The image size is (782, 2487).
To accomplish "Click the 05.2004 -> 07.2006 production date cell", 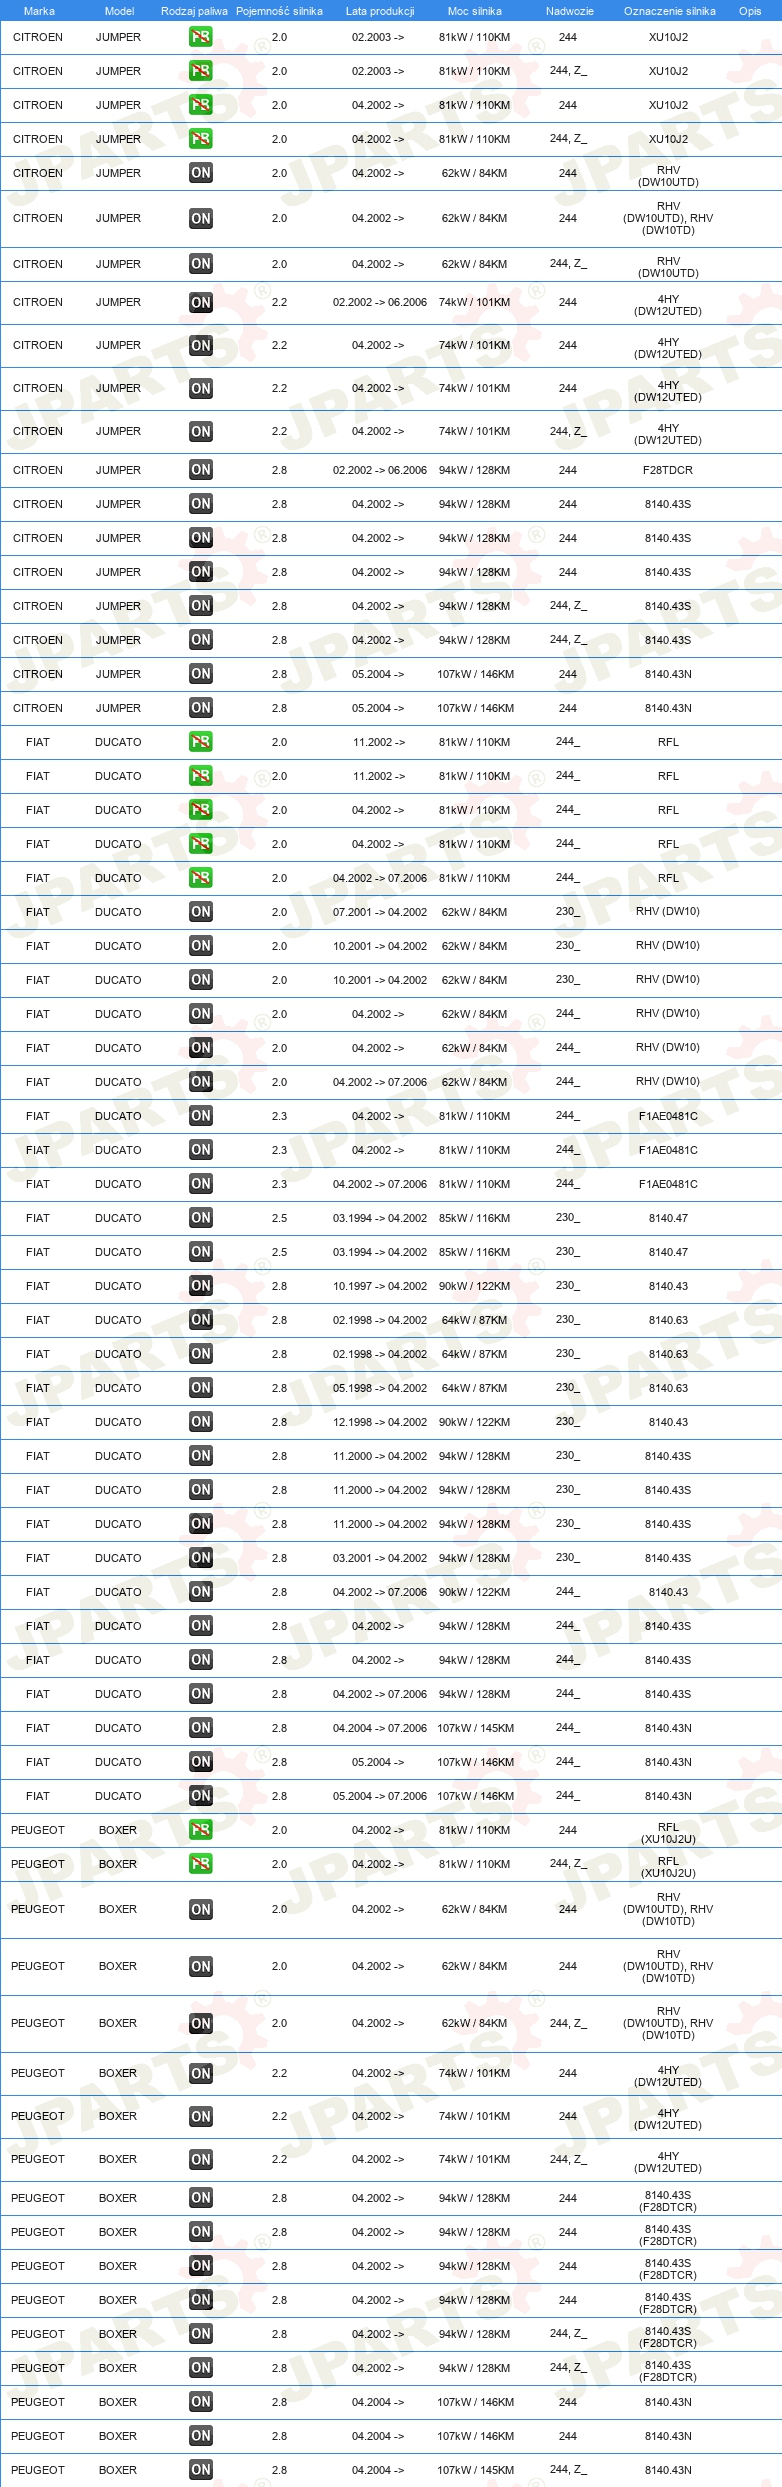I will [x=380, y=1796].
